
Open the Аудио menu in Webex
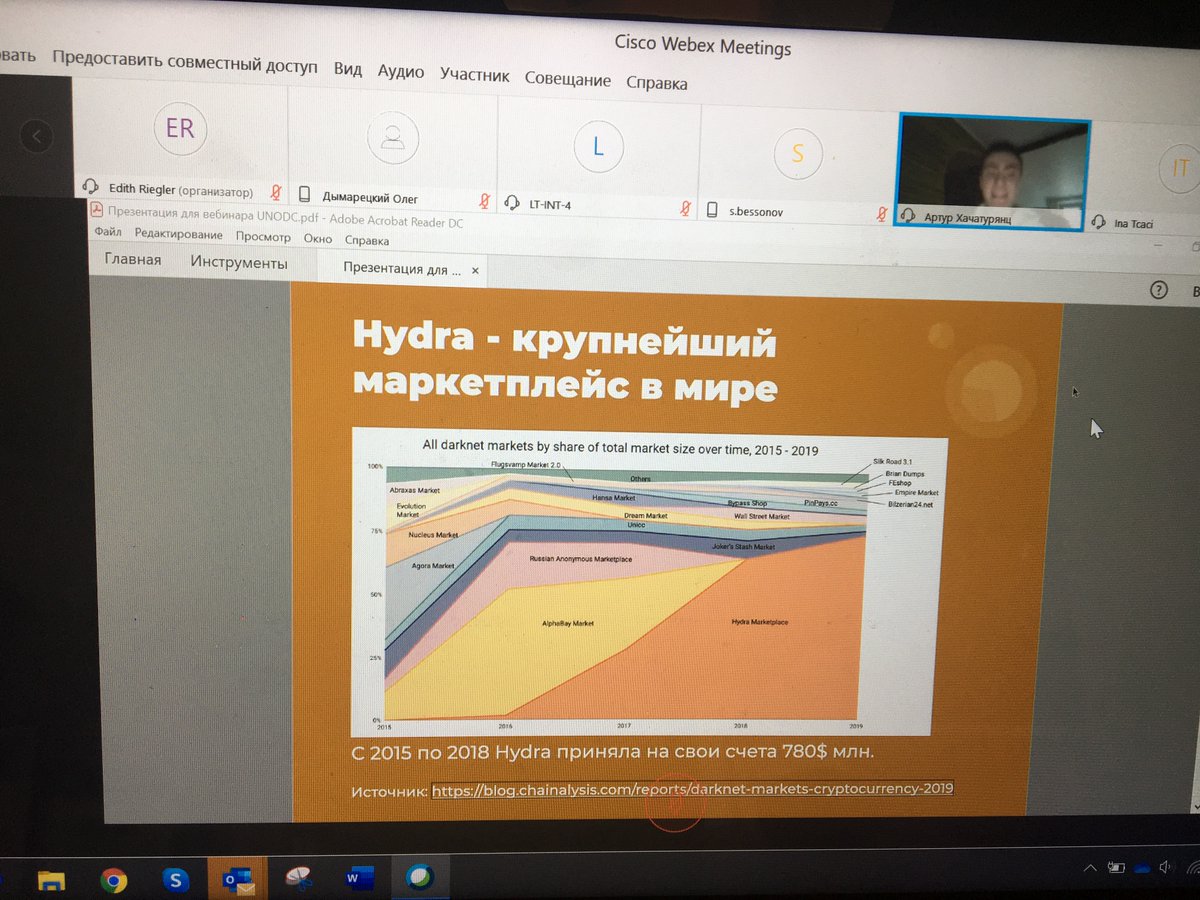click(x=401, y=72)
